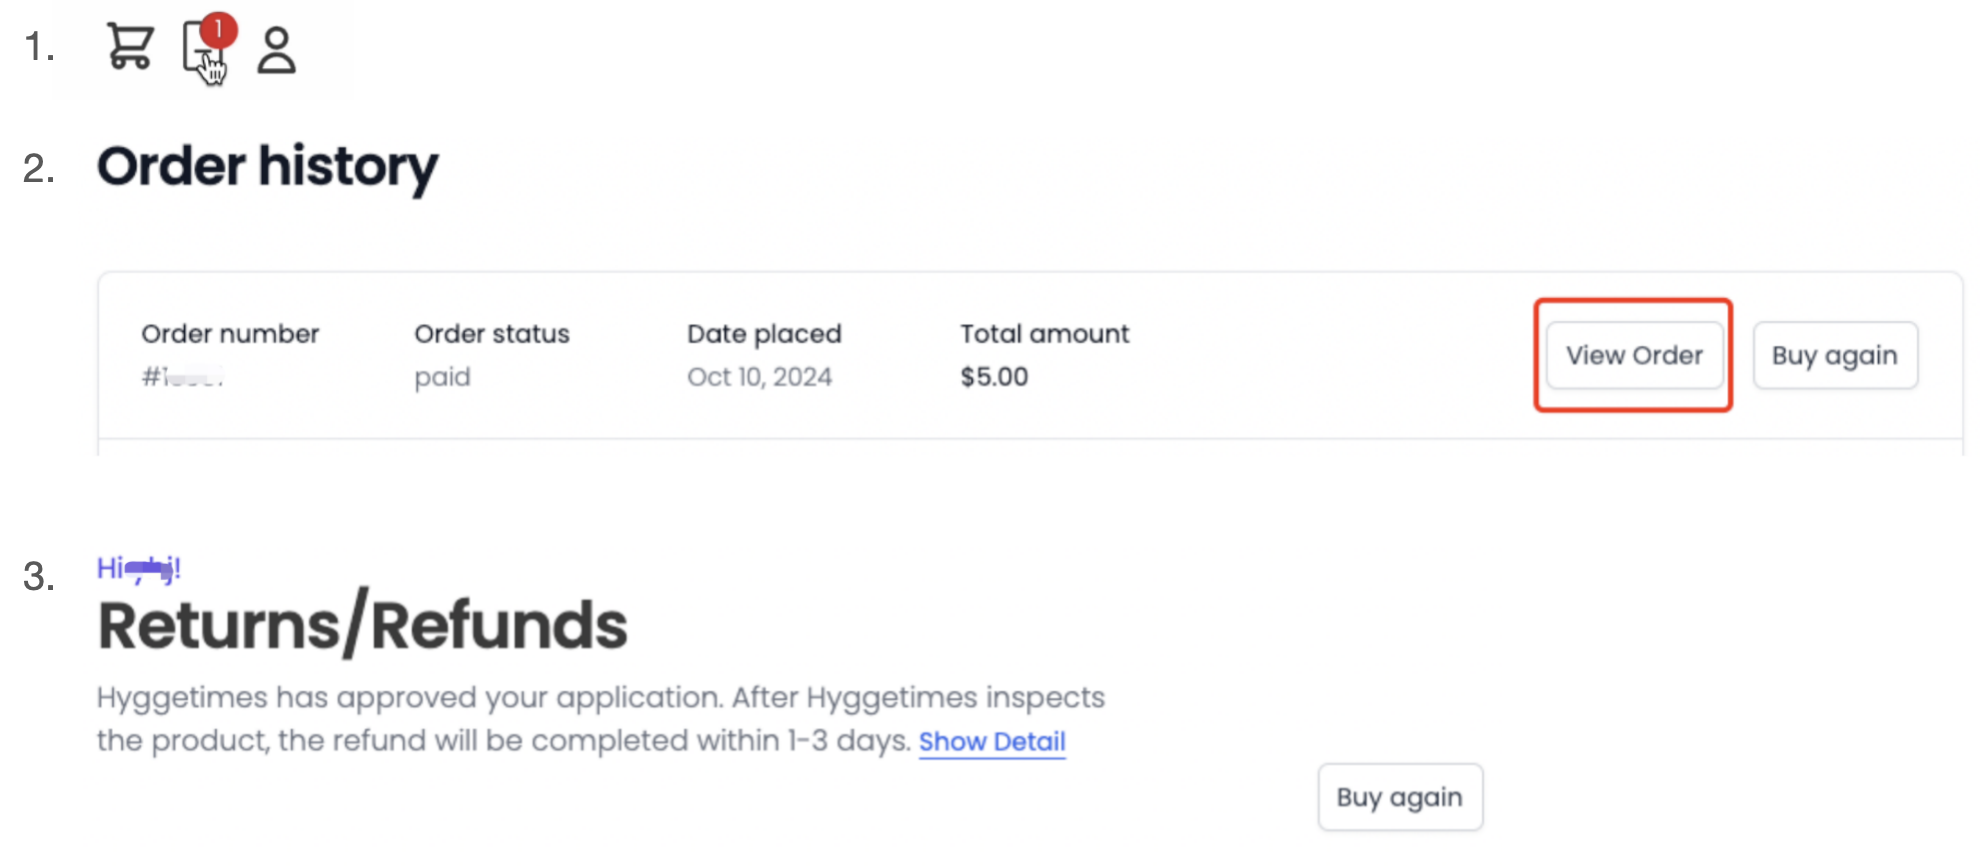Click the $5.00 total amount
The image size is (1980, 866).
point(994,377)
